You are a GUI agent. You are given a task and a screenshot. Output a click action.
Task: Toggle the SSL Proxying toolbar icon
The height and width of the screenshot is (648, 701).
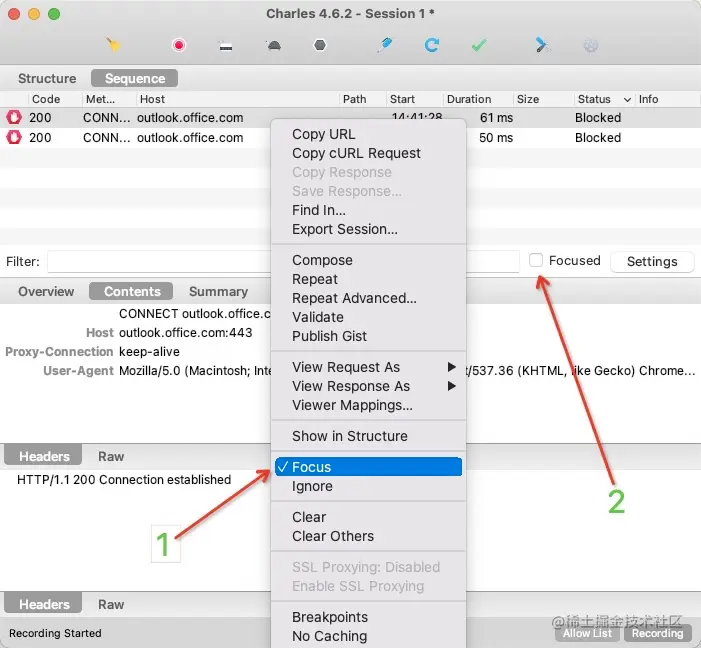(x=226, y=46)
